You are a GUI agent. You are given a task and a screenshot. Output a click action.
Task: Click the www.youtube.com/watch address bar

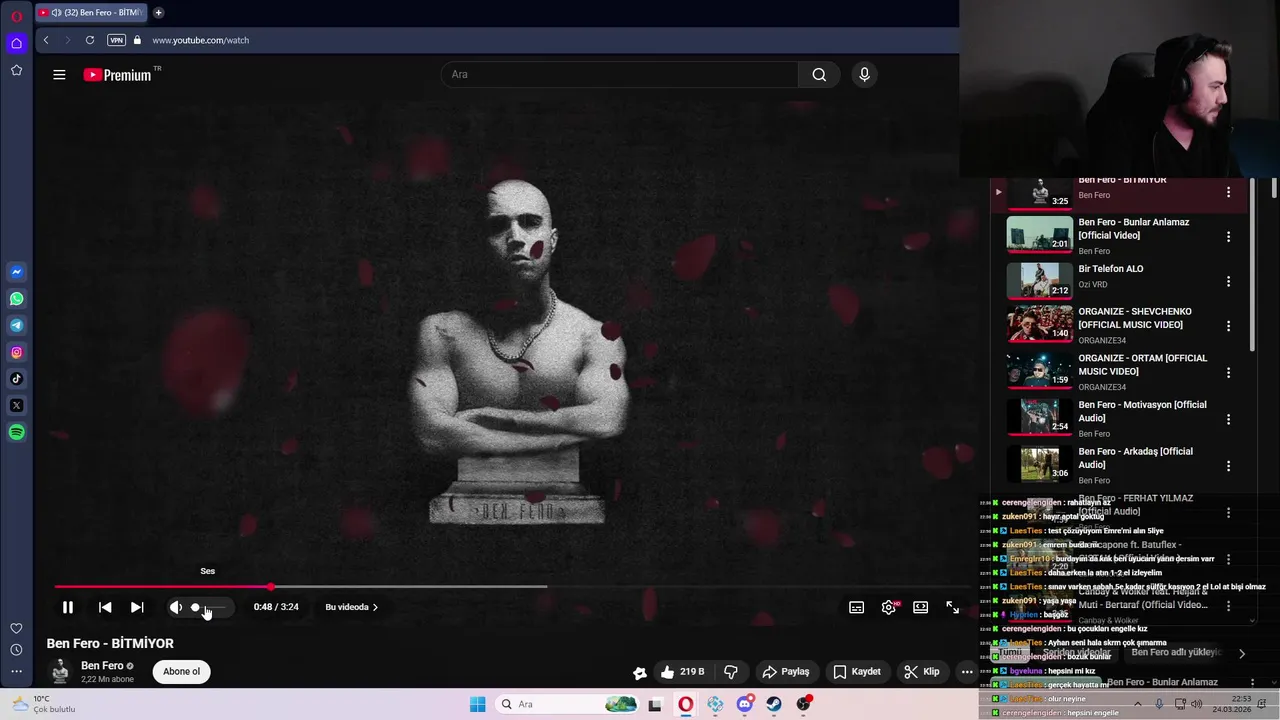[200, 40]
